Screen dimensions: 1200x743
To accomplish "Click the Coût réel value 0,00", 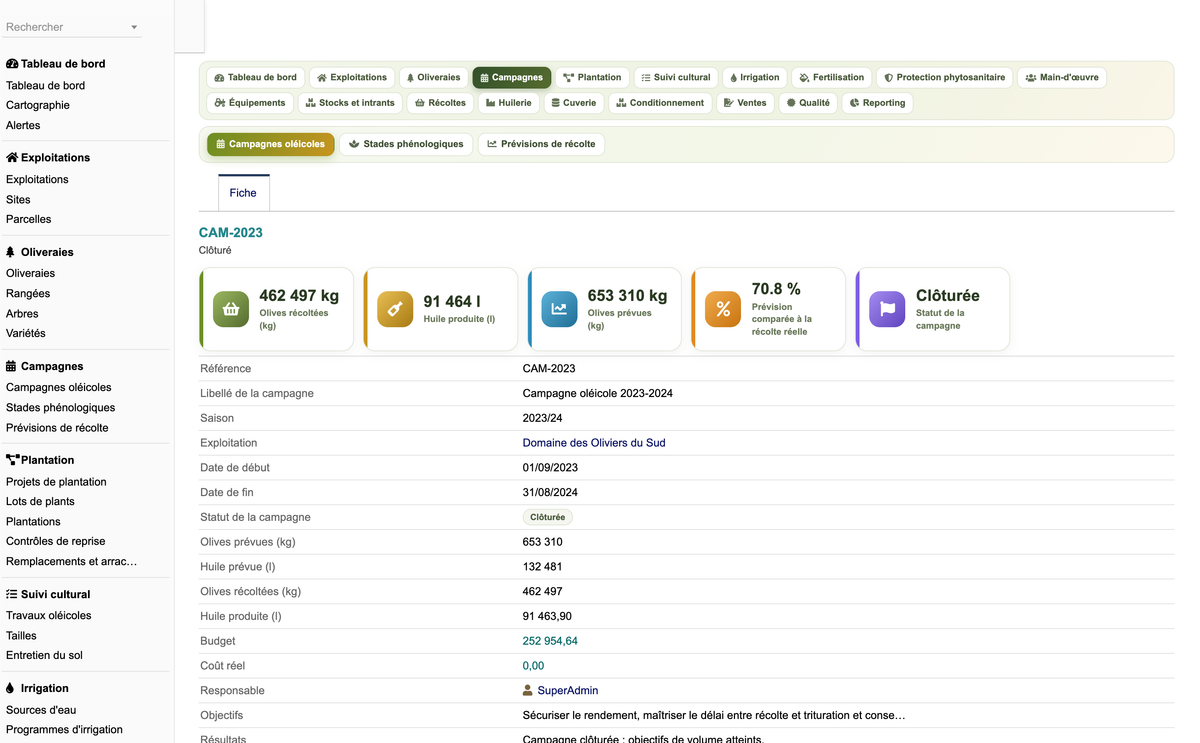I will 533,666.
